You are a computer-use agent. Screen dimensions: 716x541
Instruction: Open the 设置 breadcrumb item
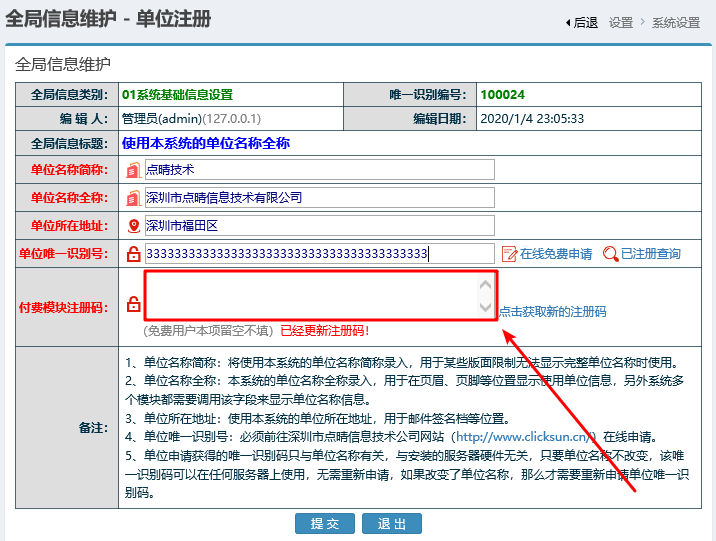[x=621, y=22]
